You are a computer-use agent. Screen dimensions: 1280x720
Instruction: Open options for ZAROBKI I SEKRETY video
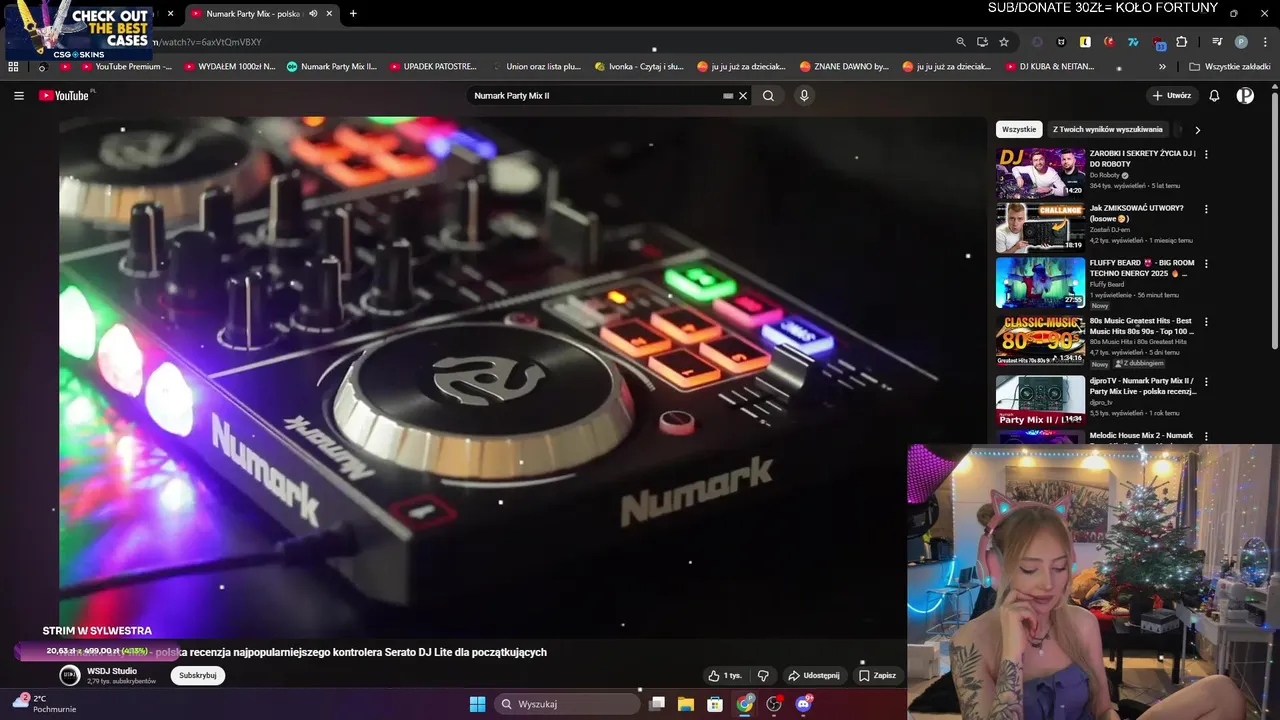[1206, 154]
